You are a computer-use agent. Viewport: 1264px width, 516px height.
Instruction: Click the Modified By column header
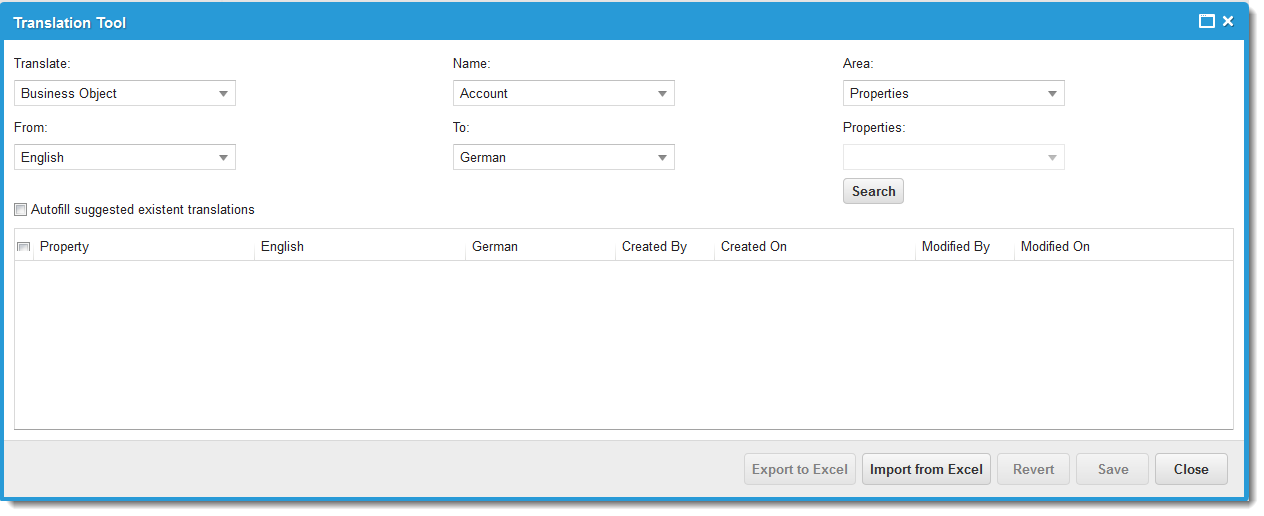tap(964, 247)
